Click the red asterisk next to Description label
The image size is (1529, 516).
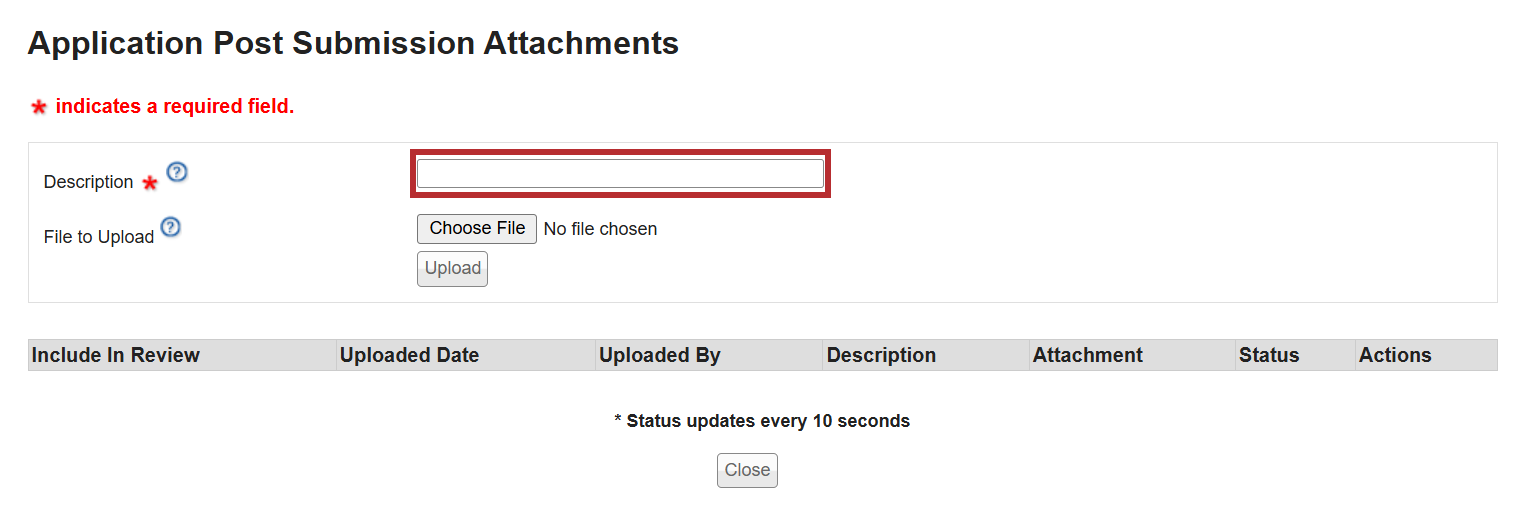pos(150,183)
